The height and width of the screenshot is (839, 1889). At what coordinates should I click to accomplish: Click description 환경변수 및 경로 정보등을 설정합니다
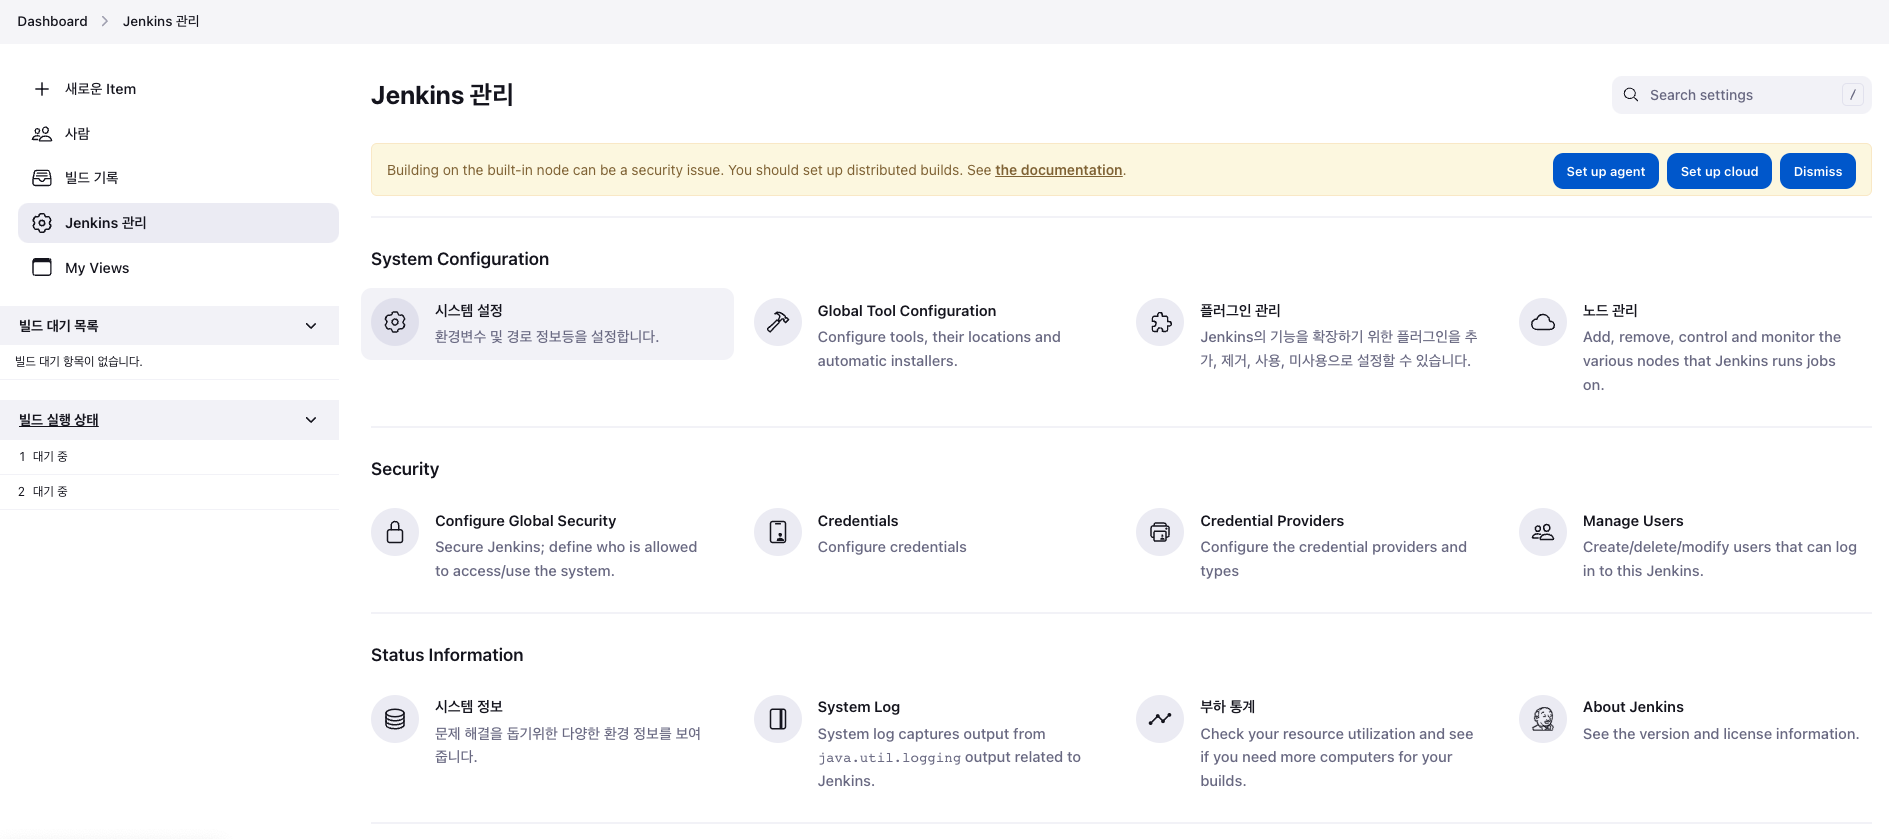[x=547, y=337]
